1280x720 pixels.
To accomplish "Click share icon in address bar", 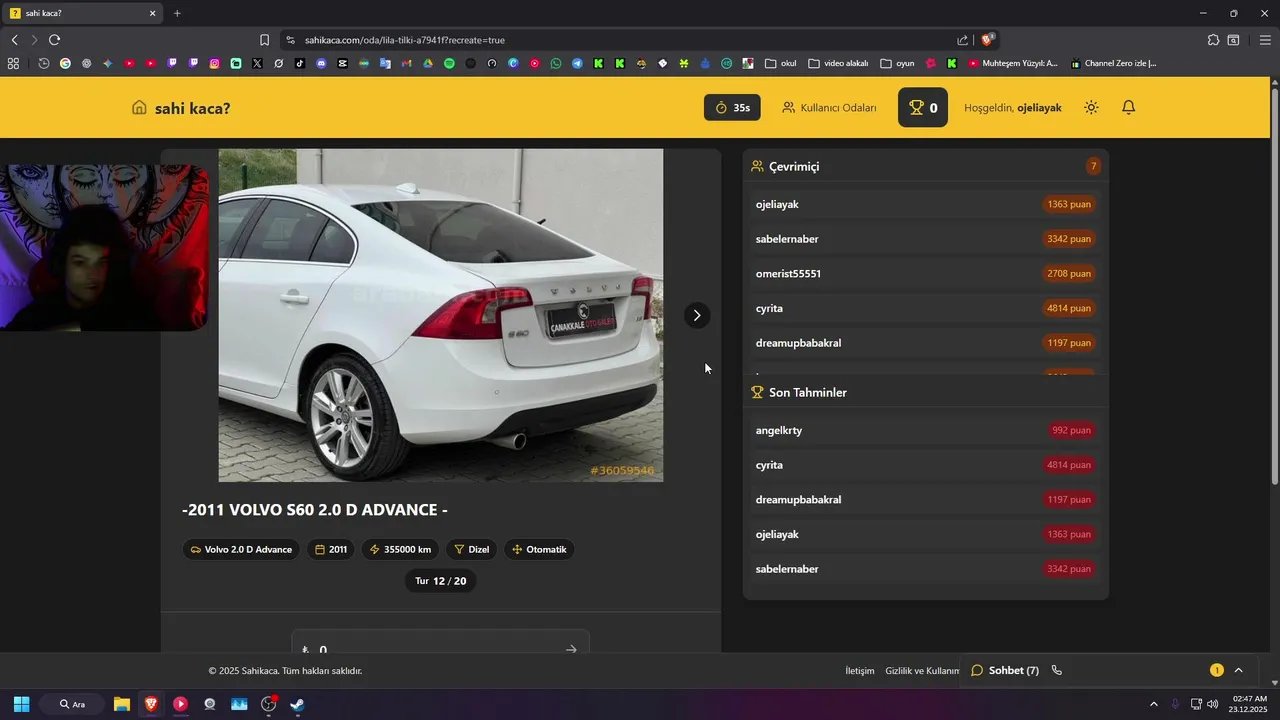I will click(x=962, y=40).
